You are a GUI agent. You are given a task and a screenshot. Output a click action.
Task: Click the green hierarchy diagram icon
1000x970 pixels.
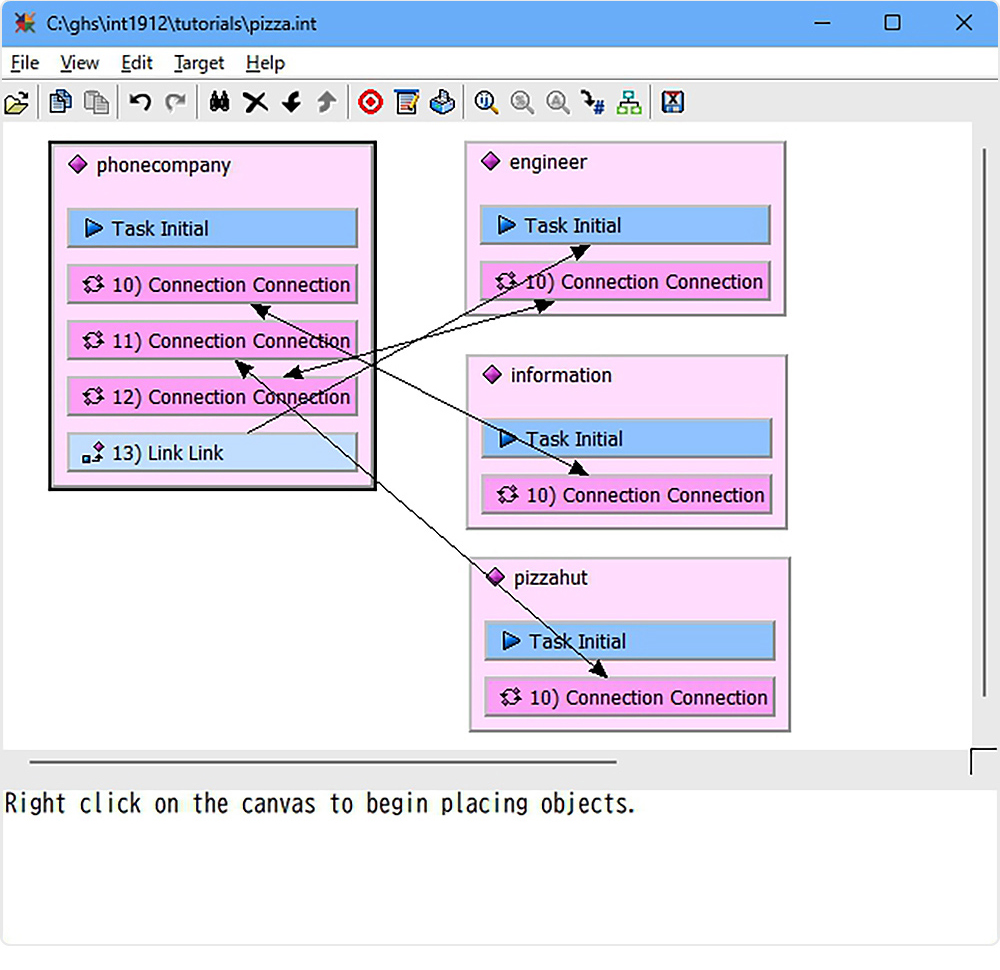[x=629, y=102]
